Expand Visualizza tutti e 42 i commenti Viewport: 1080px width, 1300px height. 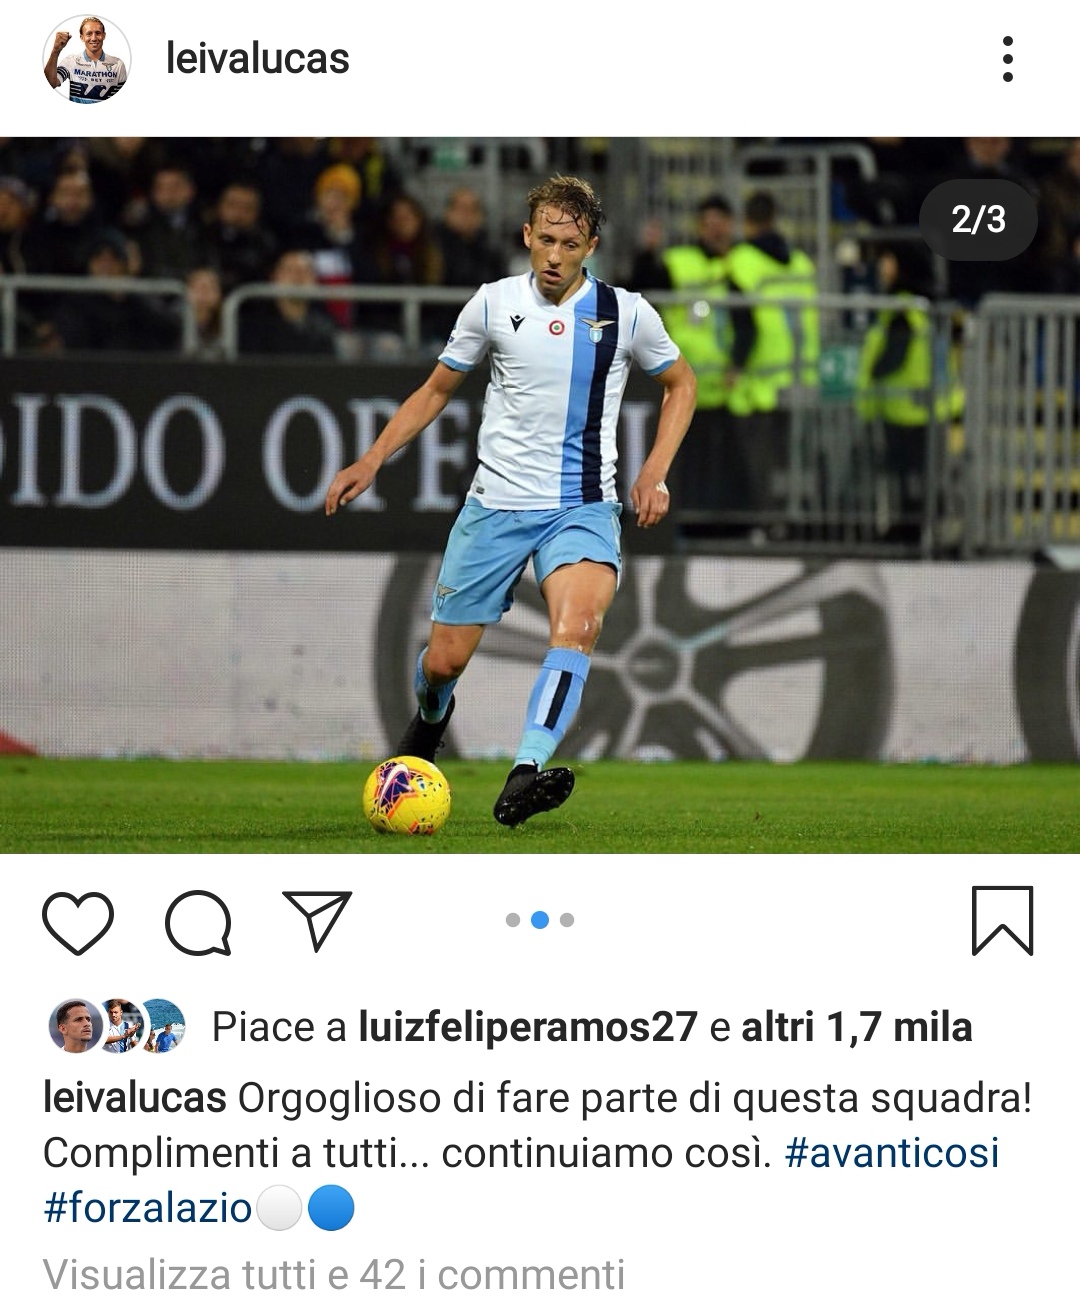[x=334, y=1275]
